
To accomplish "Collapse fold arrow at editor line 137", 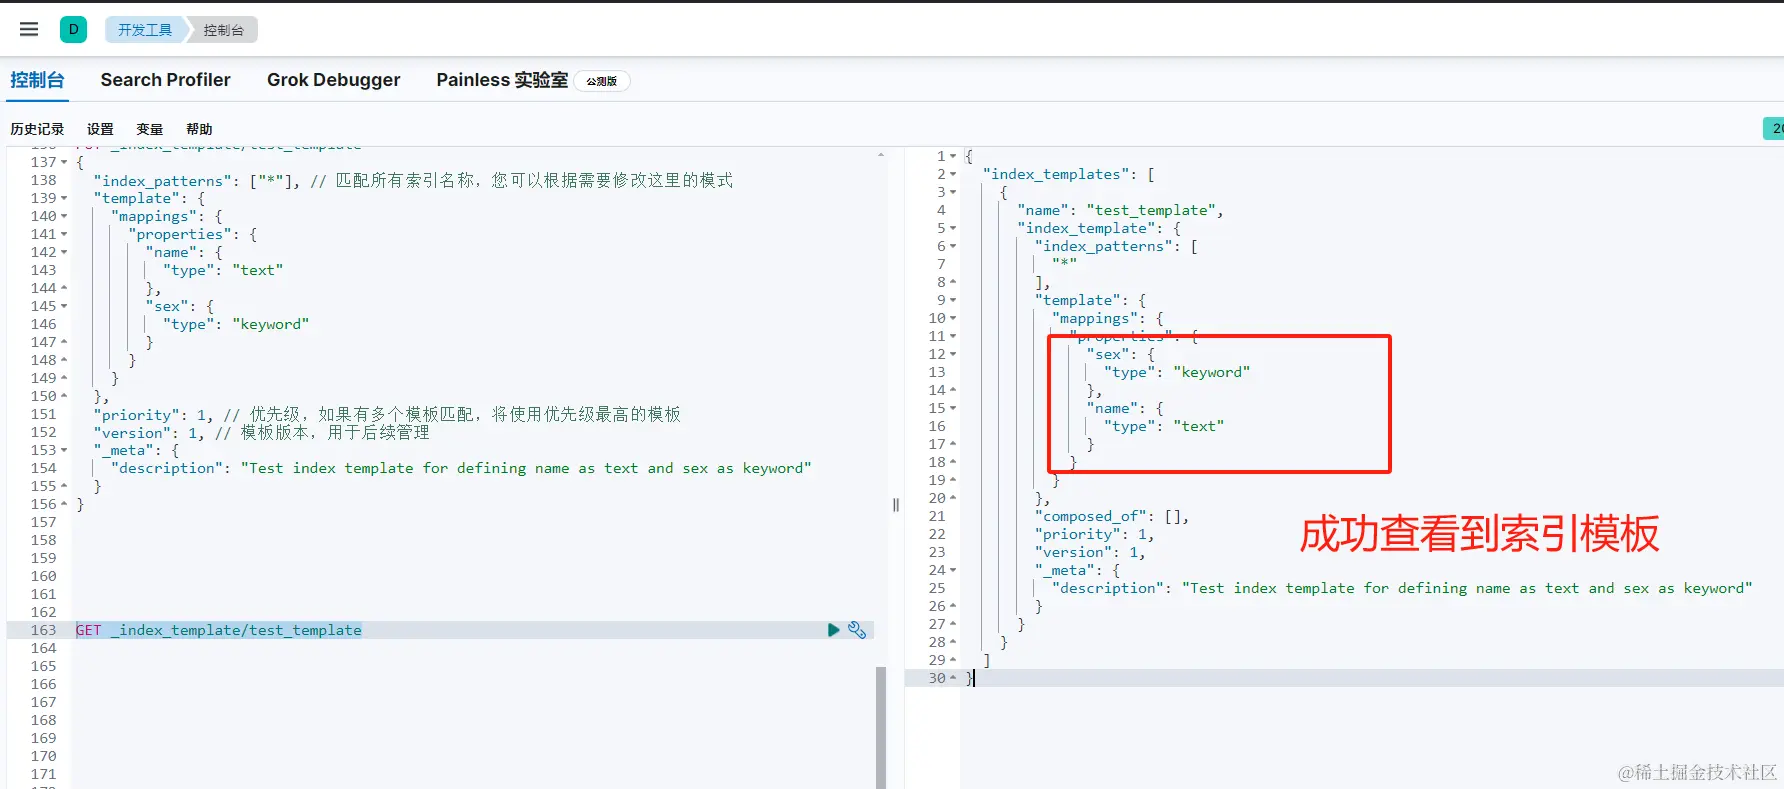I will (x=64, y=162).
